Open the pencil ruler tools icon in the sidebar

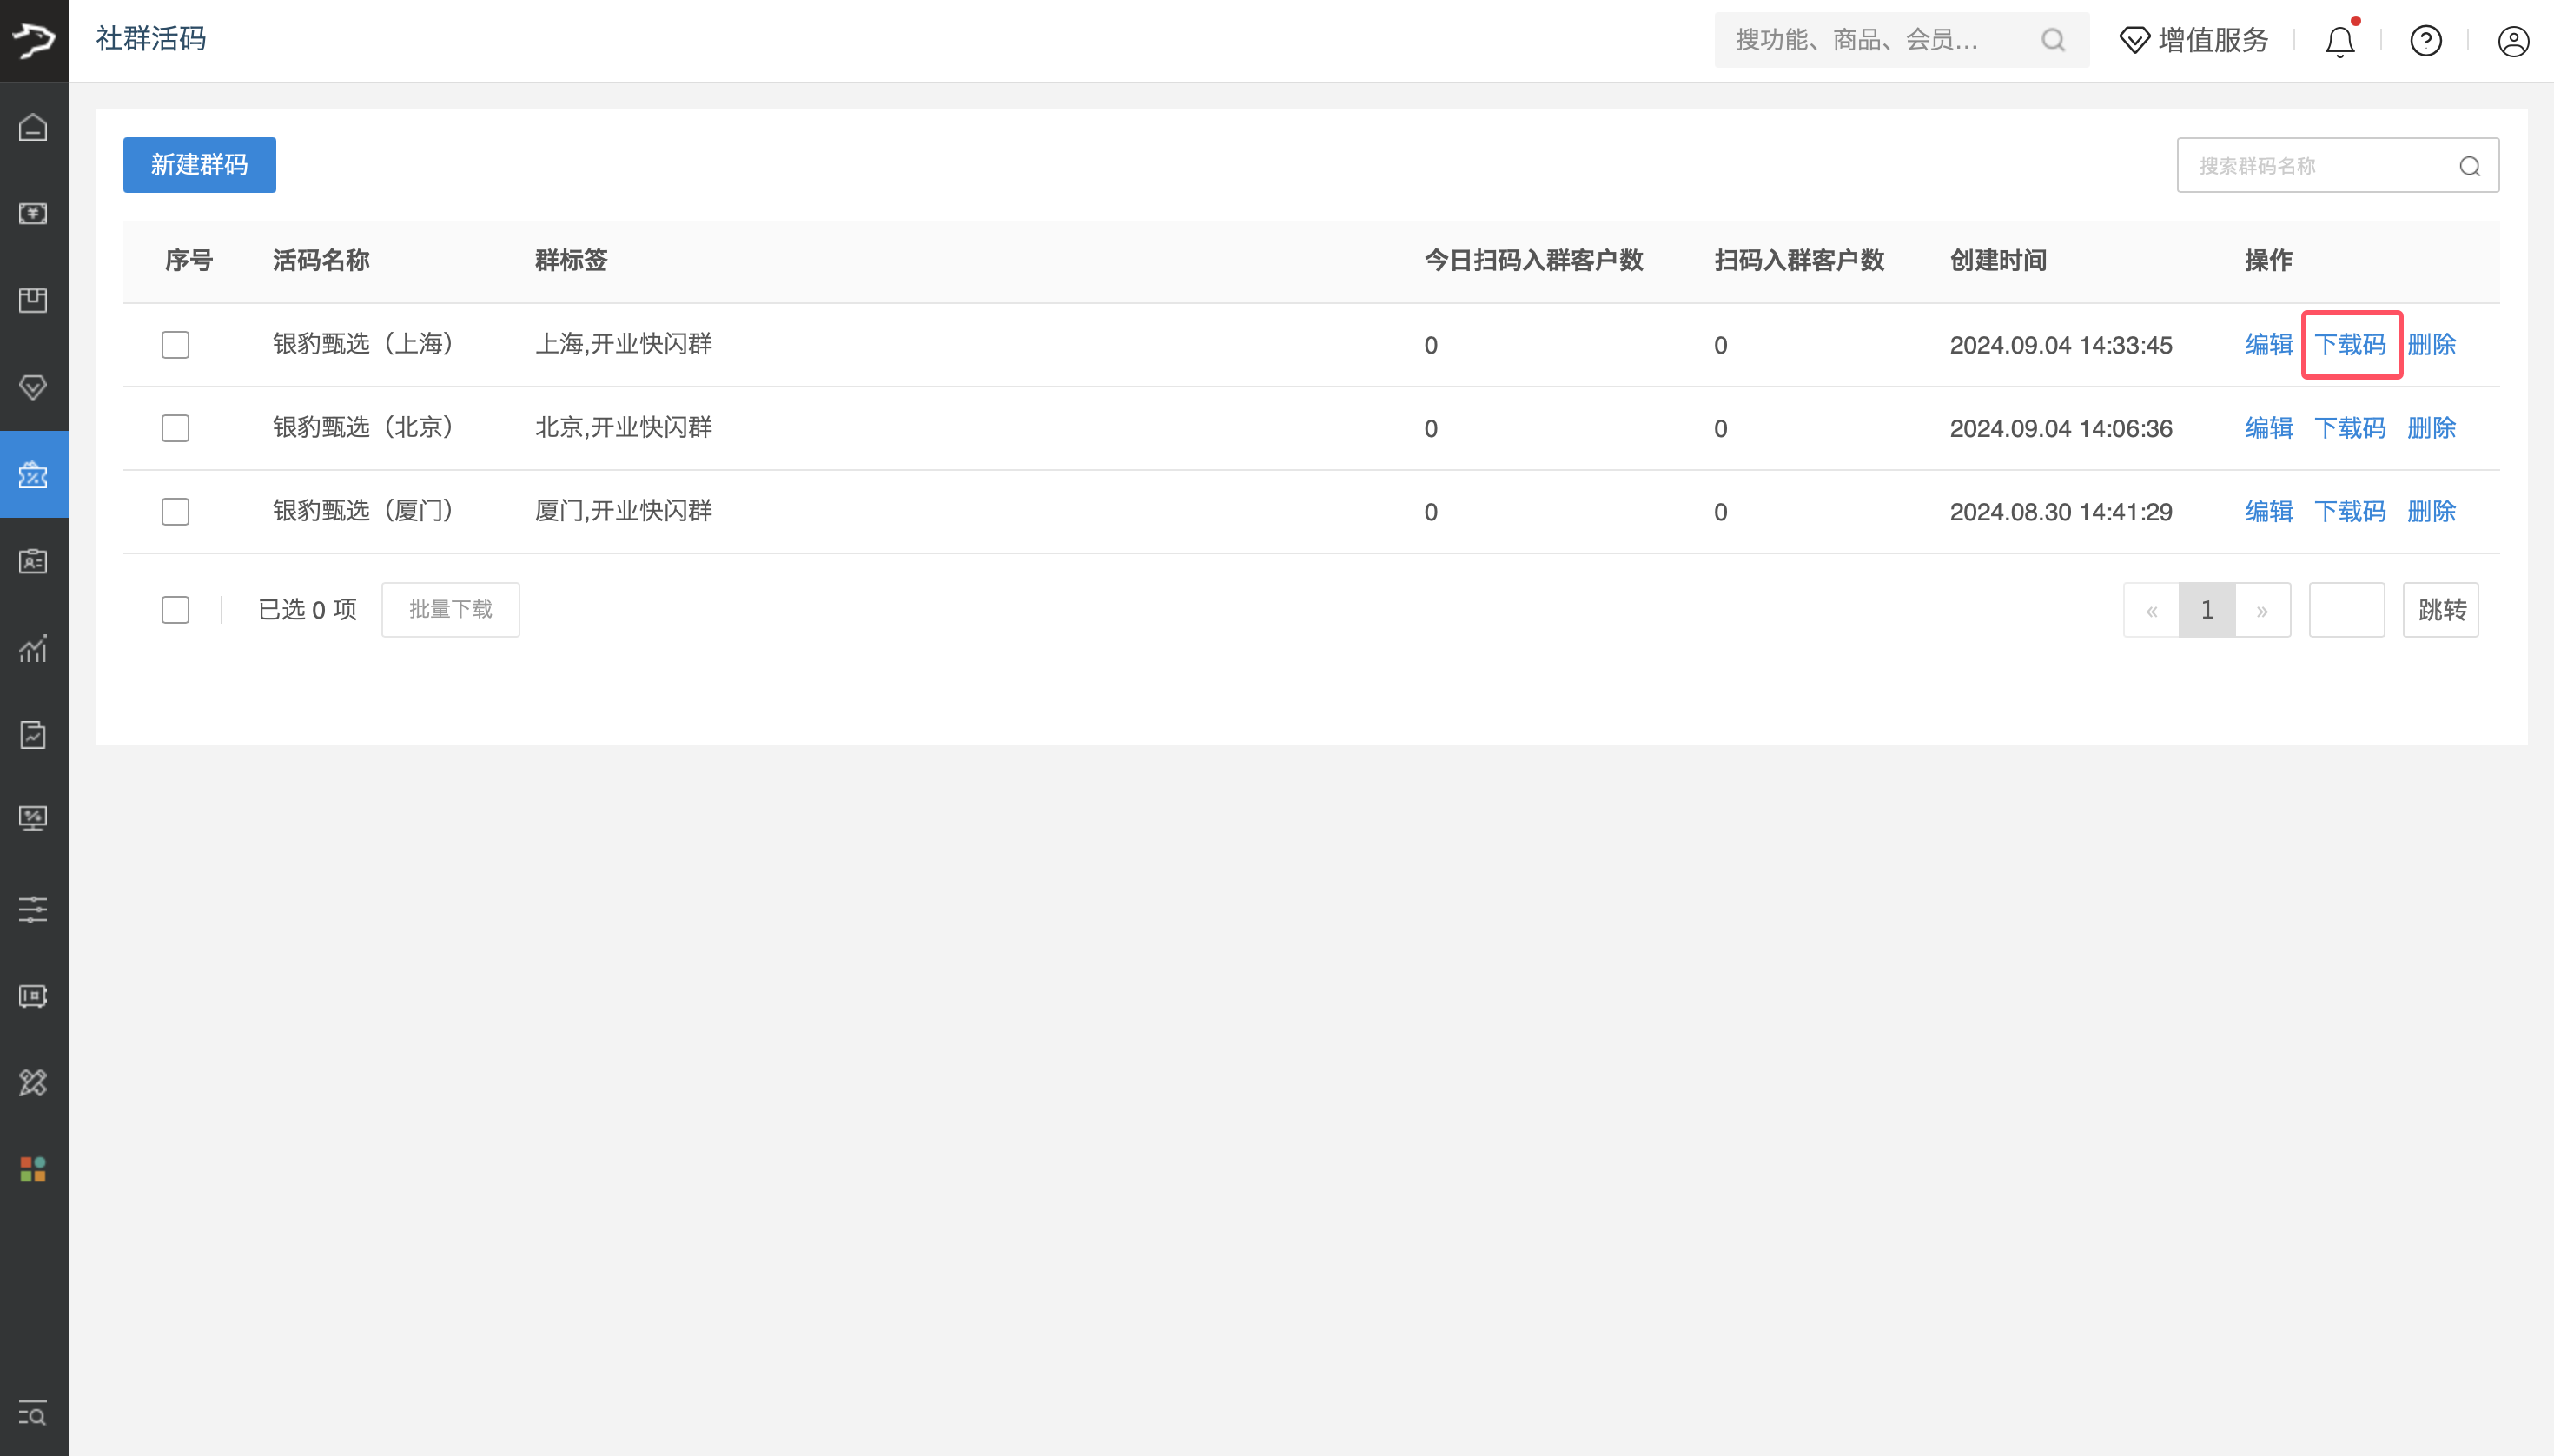(33, 1082)
